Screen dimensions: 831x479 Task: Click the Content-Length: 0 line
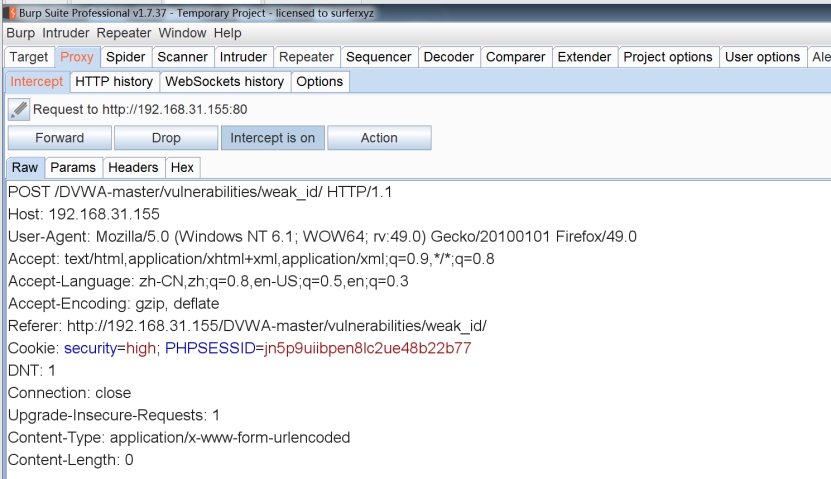(70, 459)
